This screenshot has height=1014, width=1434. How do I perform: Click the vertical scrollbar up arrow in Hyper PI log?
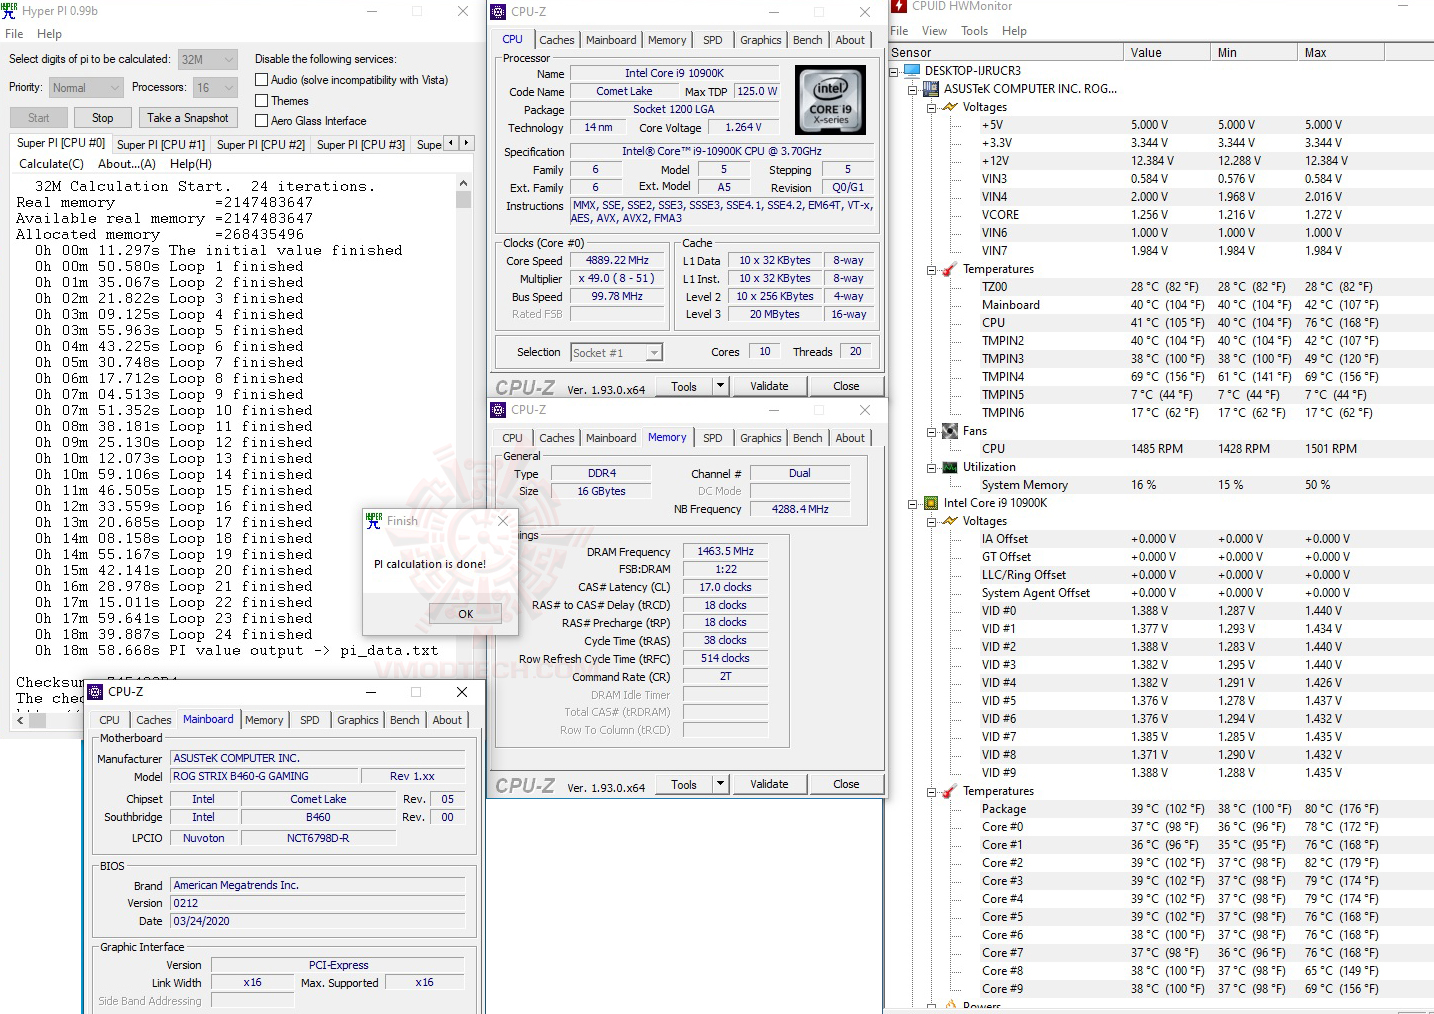coord(463,184)
